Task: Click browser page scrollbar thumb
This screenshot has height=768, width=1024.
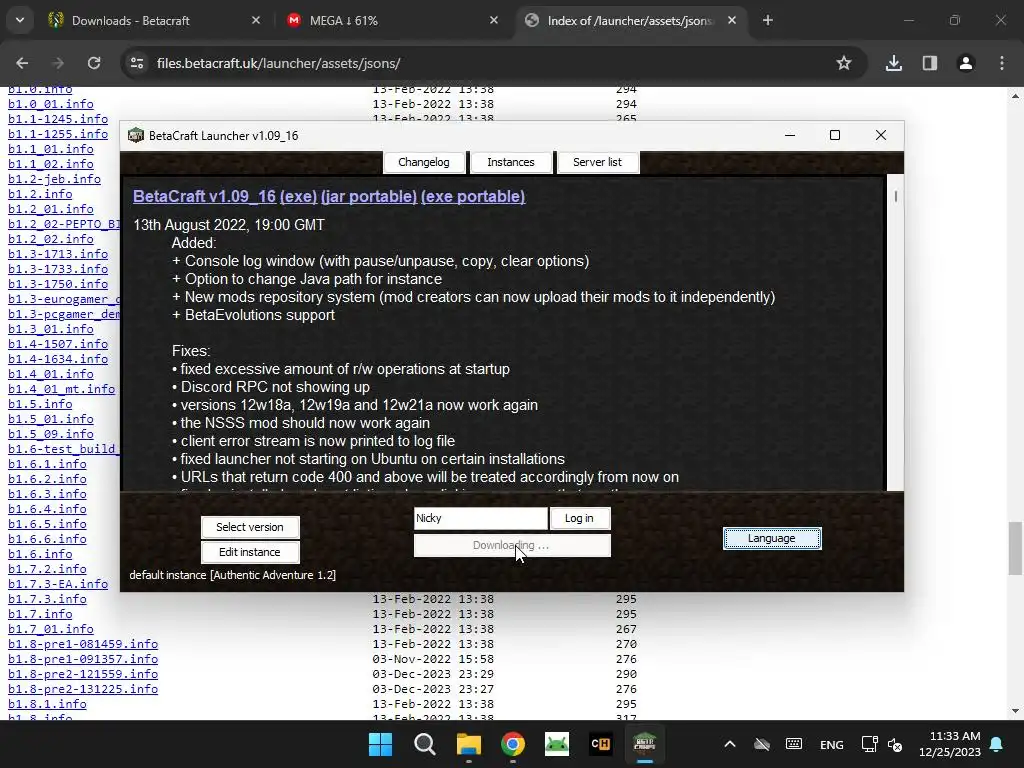Action: 1015,548
